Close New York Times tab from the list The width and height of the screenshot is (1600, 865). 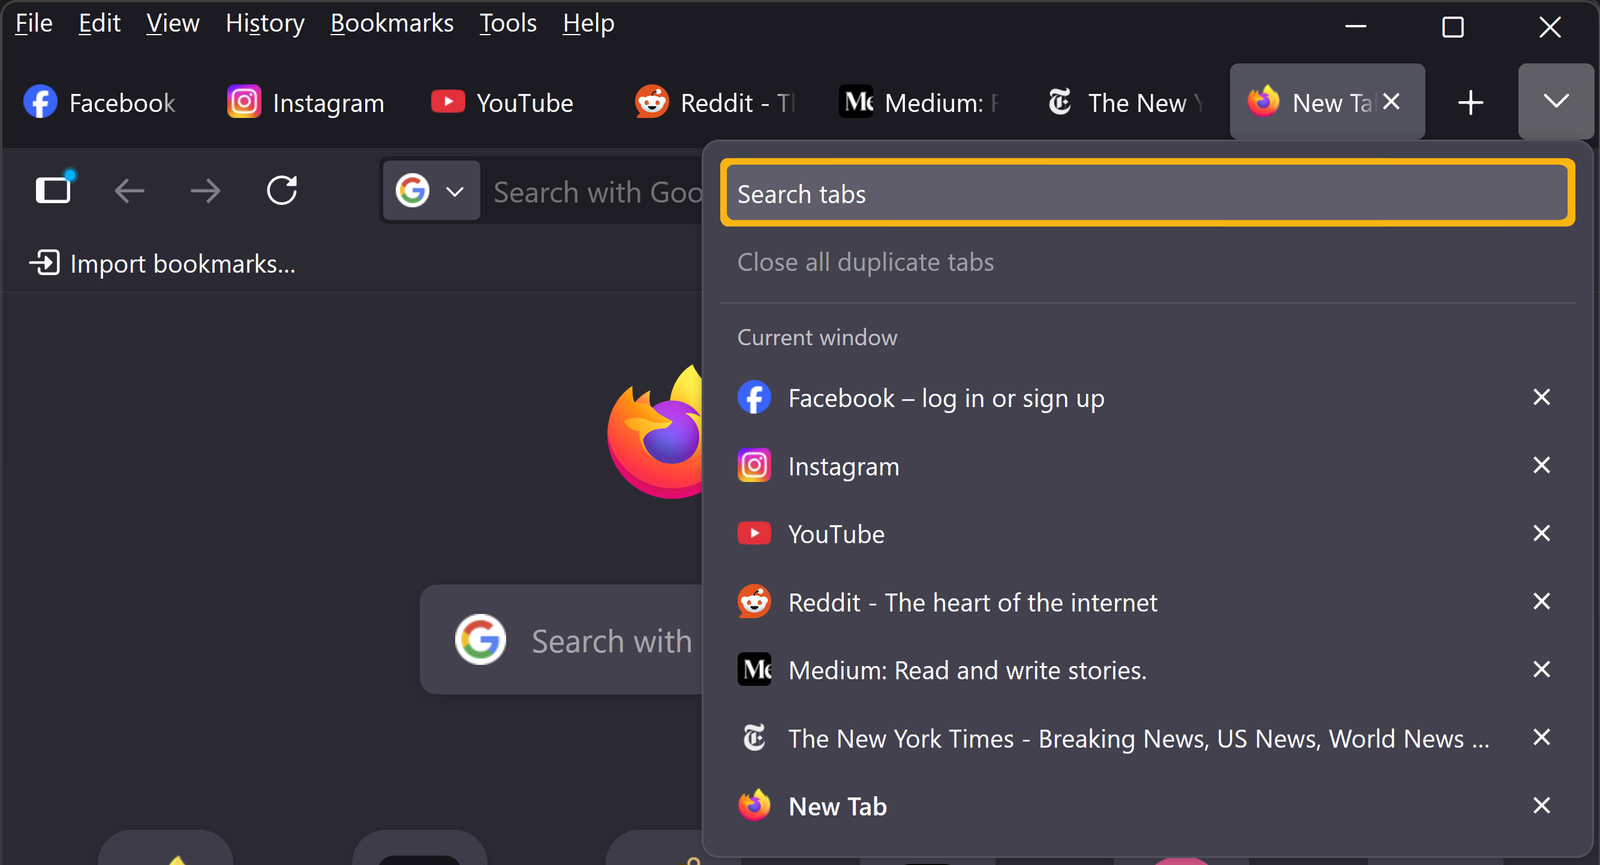[x=1541, y=737]
